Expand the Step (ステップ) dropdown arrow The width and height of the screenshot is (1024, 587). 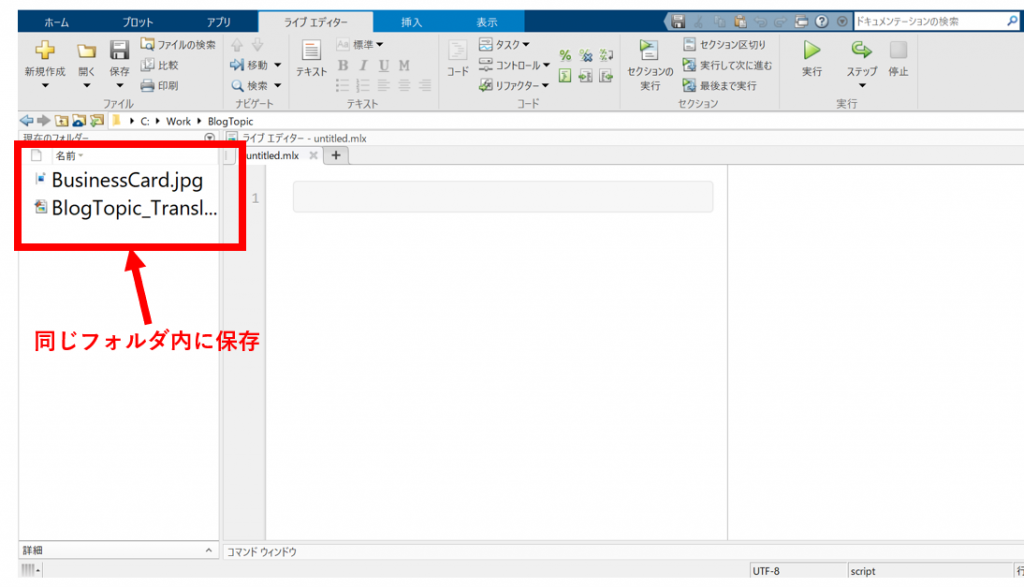(x=861, y=86)
